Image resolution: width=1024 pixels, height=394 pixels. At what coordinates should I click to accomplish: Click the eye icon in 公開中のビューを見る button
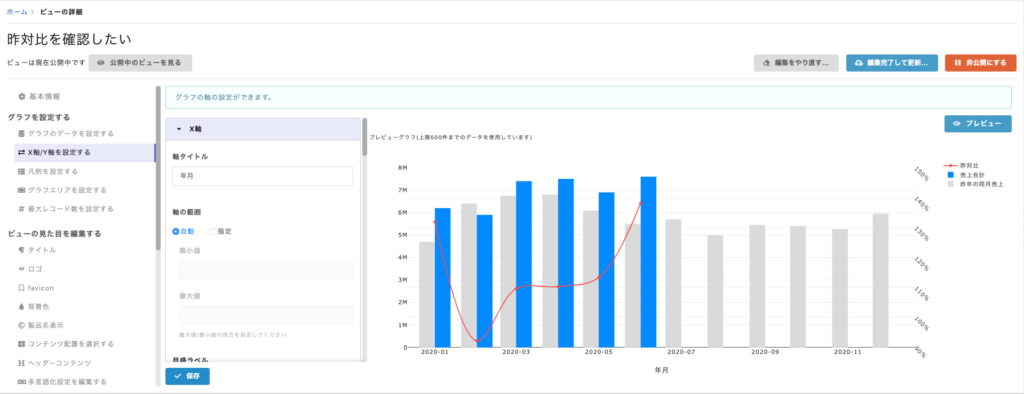point(101,63)
